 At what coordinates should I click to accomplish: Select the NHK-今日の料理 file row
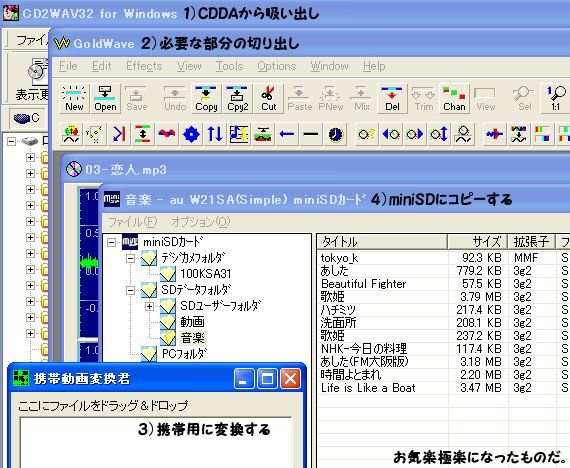pos(443,349)
